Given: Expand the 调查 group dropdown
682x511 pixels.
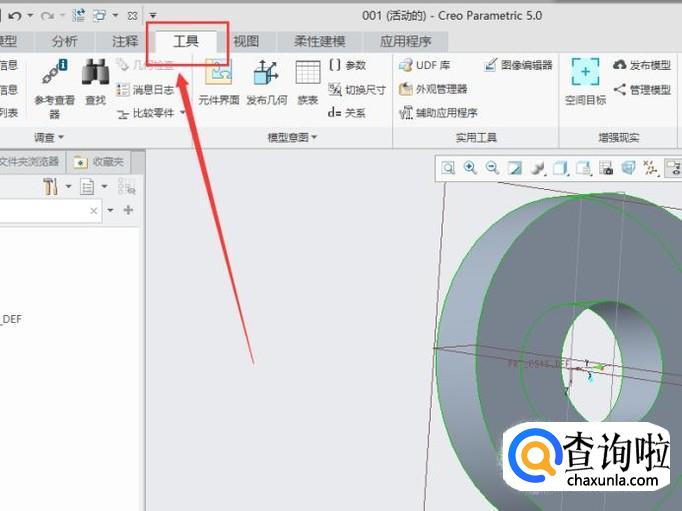Looking at the screenshot, I should 49,137.
